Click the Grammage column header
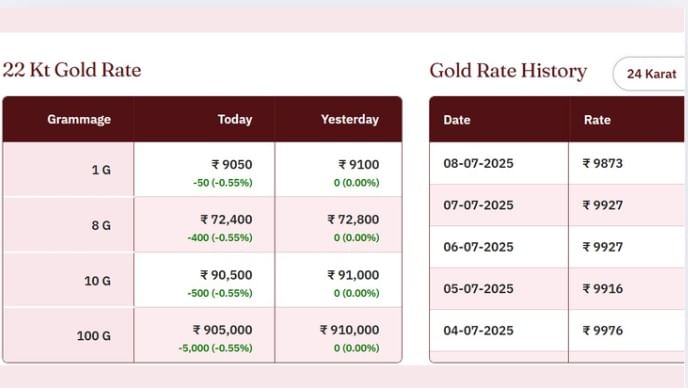The width and height of the screenshot is (688, 388). coord(79,119)
